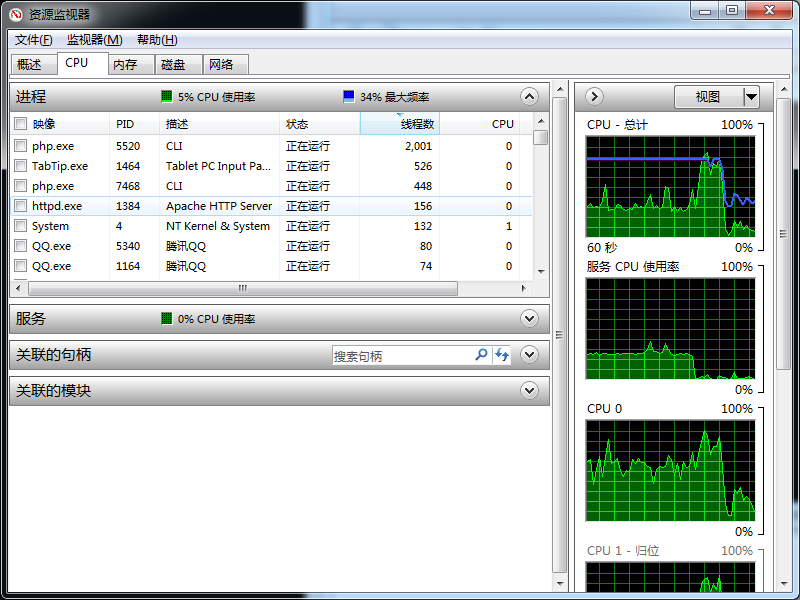Screen dimensions: 800x600
Task: Sort by the Thread count column header
Action: pyautogui.click(x=400, y=124)
